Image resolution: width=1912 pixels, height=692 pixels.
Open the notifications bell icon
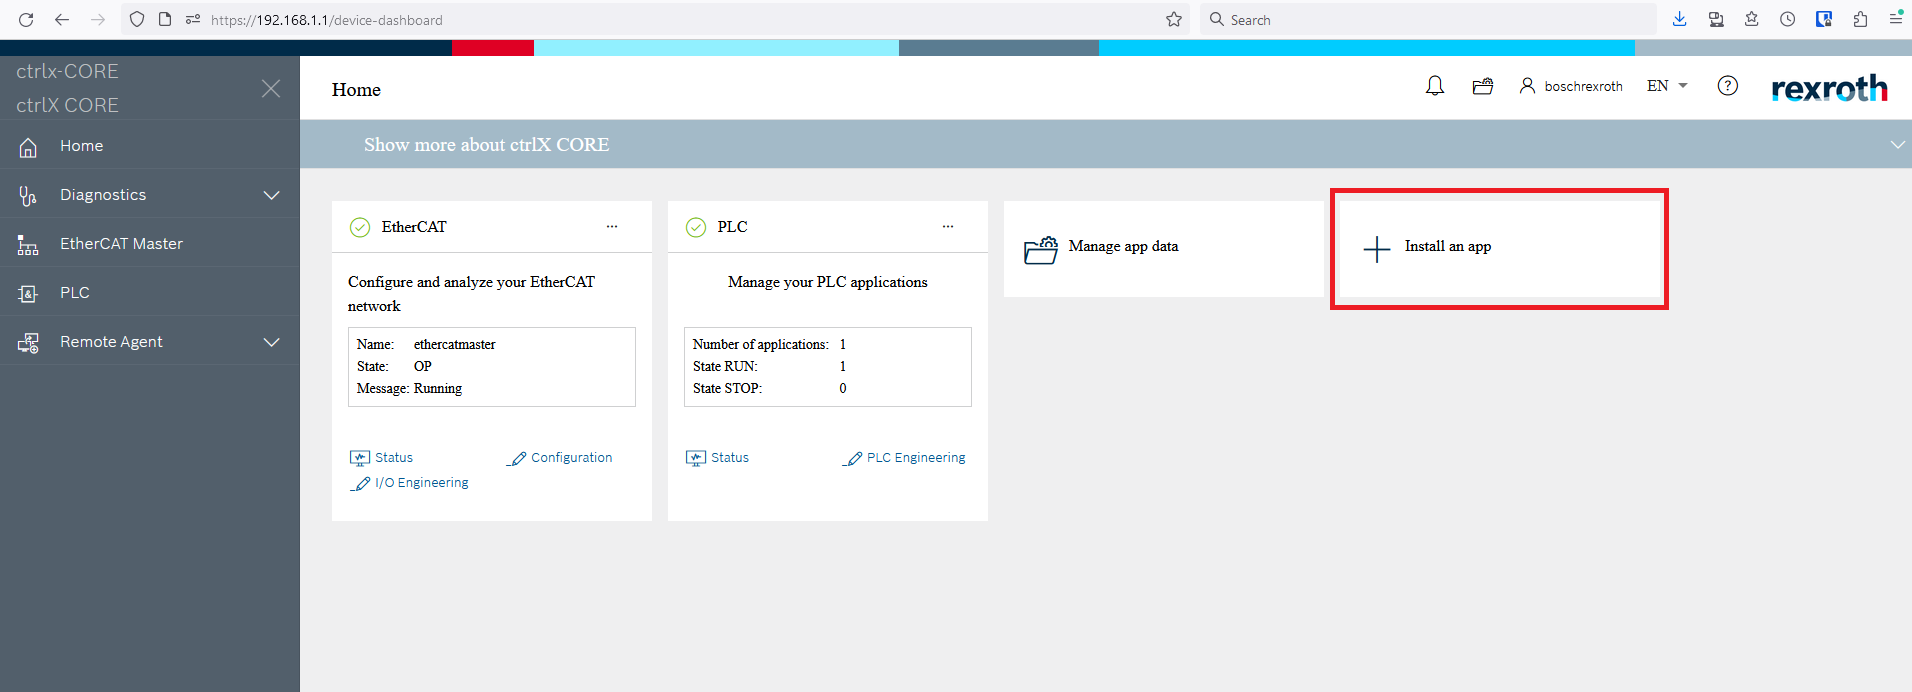[x=1434, y=86]
